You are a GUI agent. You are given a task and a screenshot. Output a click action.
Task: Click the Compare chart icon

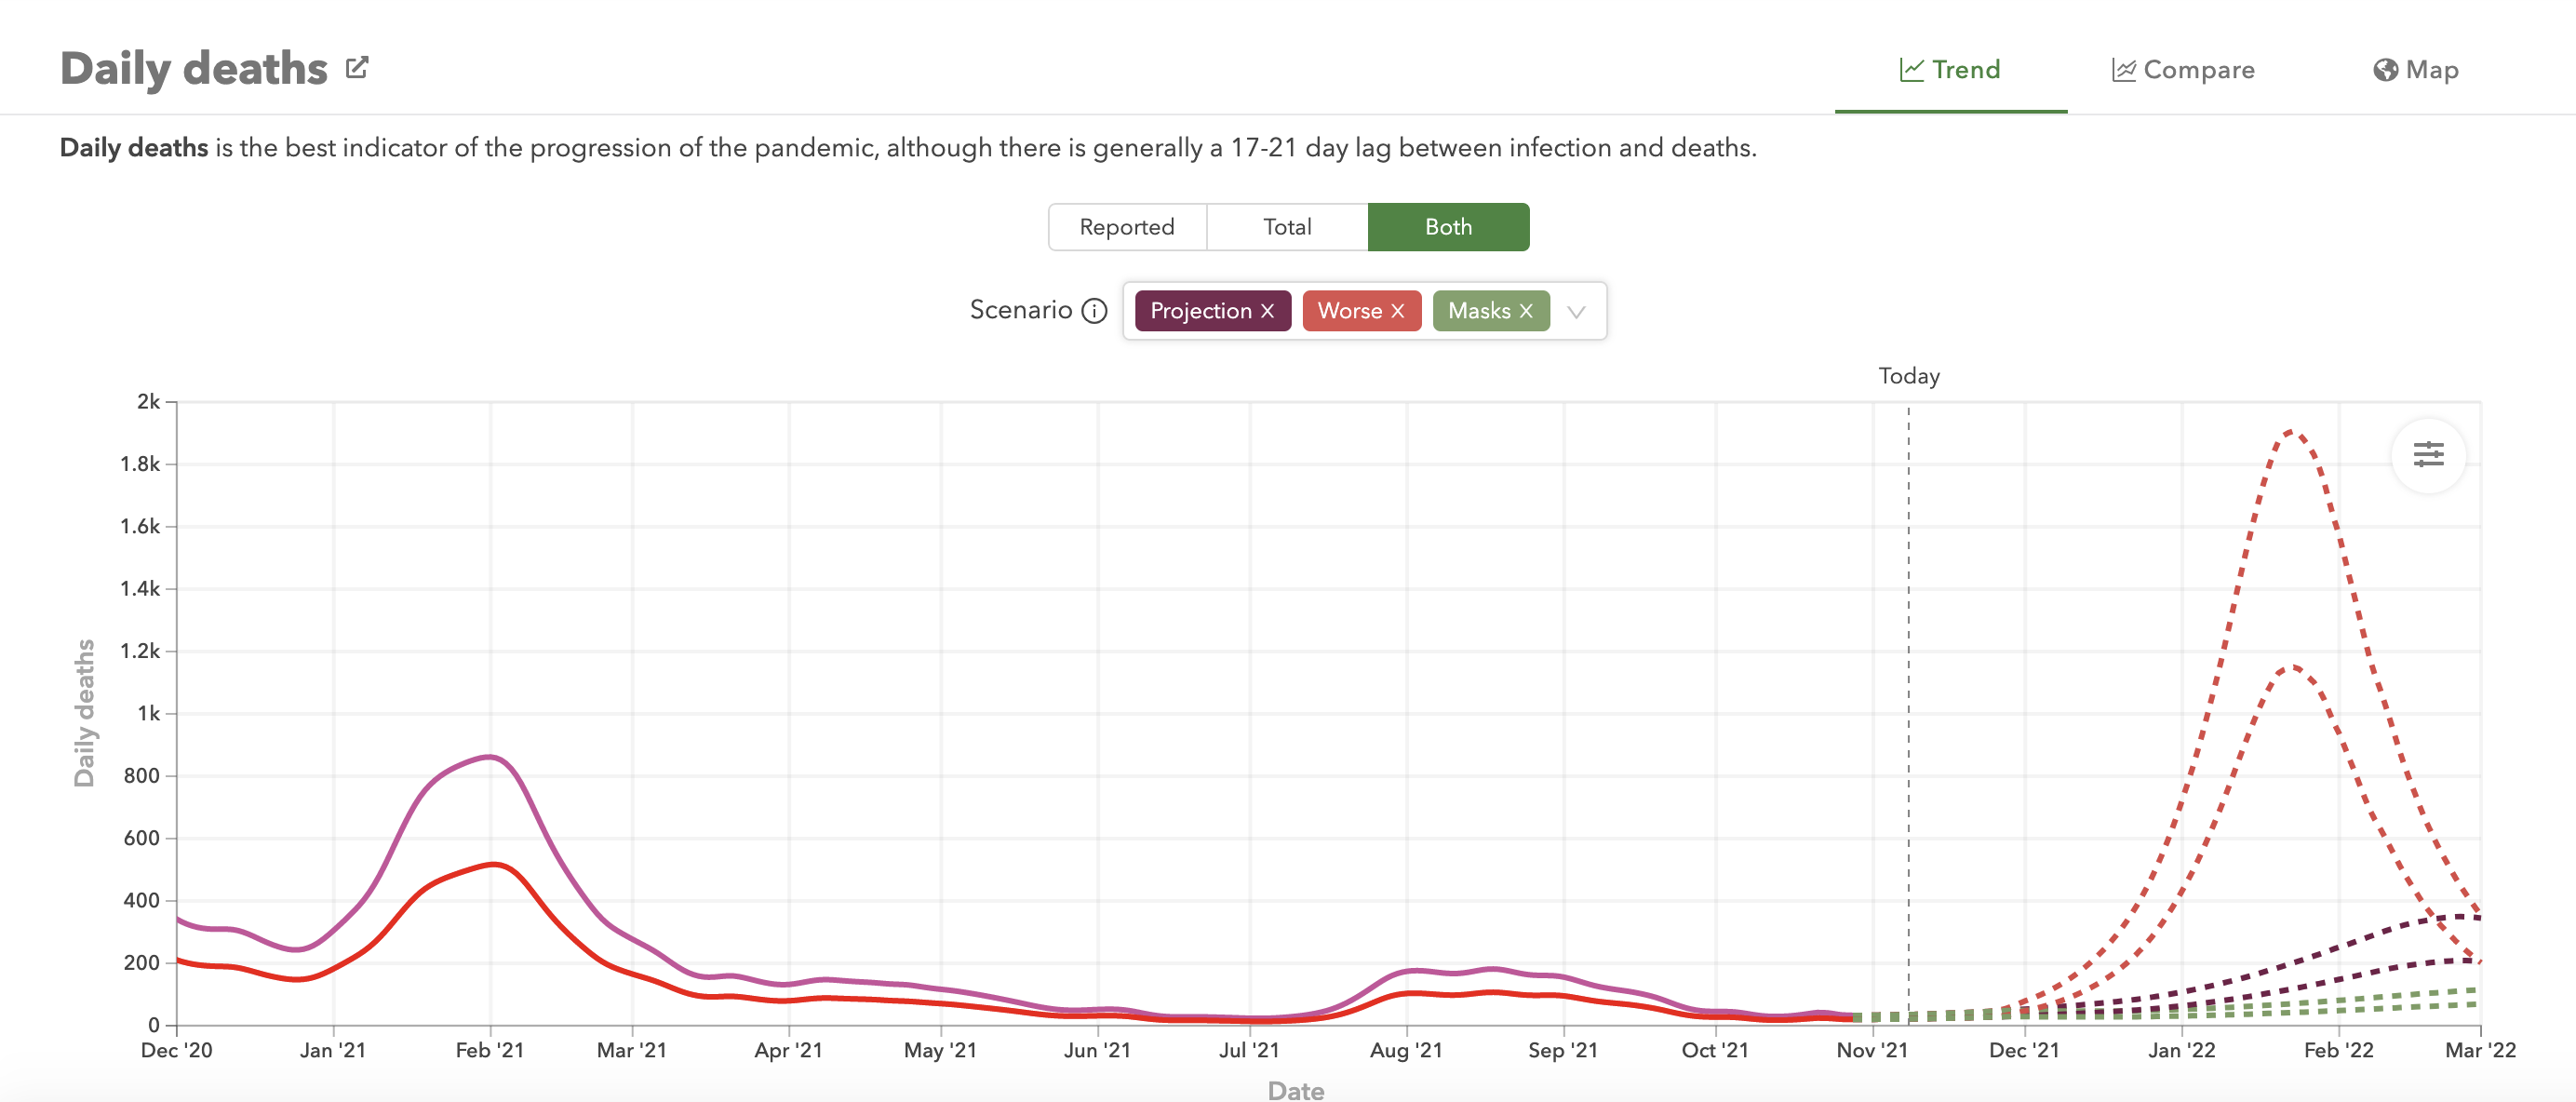click(x=2124, y=69)
